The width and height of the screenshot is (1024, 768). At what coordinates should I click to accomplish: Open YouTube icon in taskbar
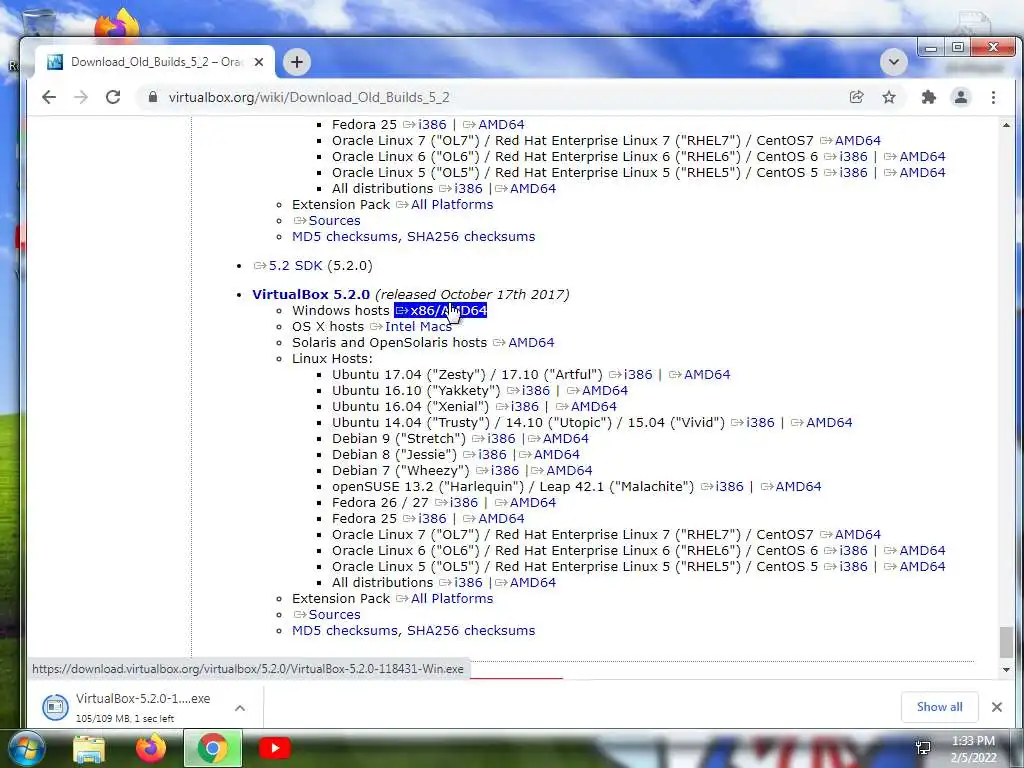point(275,748)
